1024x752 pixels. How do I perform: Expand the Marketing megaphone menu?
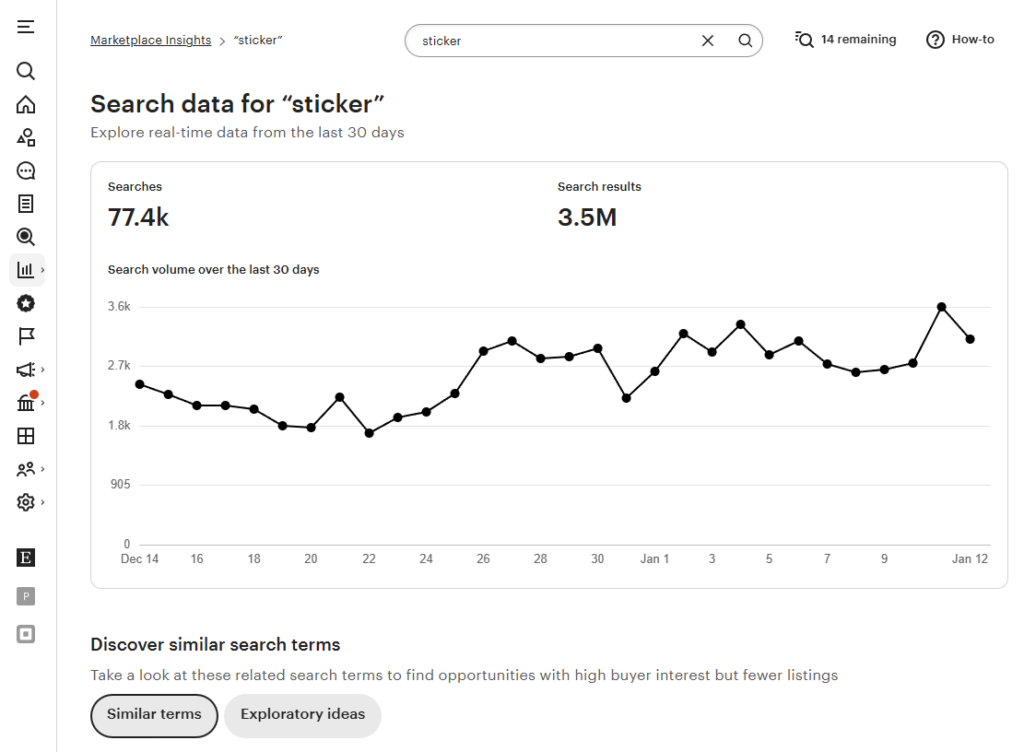coord(29,369)
